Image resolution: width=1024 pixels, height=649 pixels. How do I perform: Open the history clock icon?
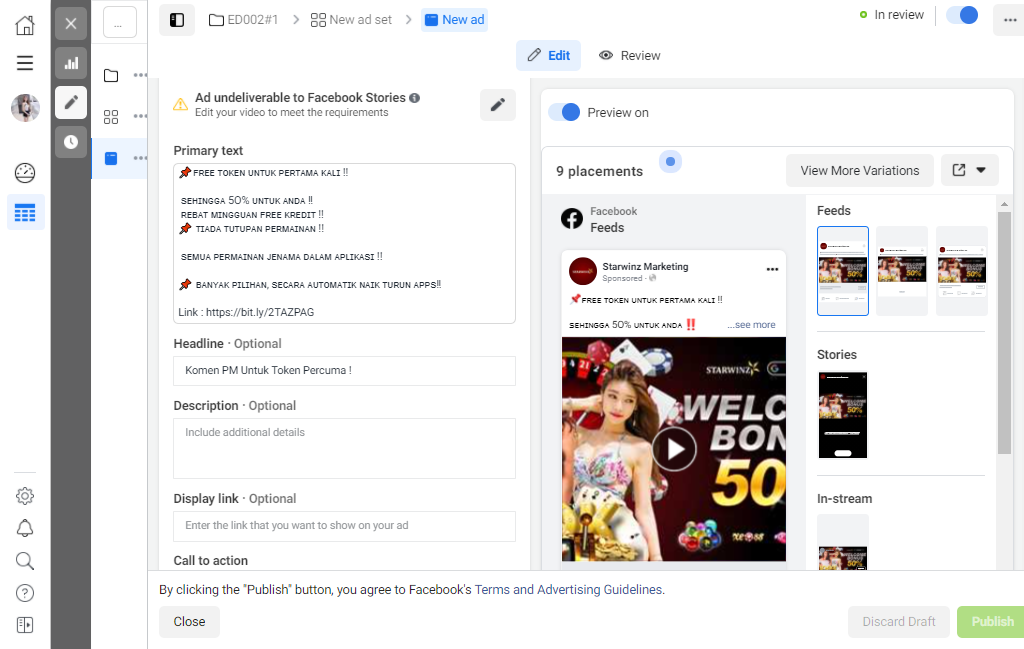[x=71, y=142]
